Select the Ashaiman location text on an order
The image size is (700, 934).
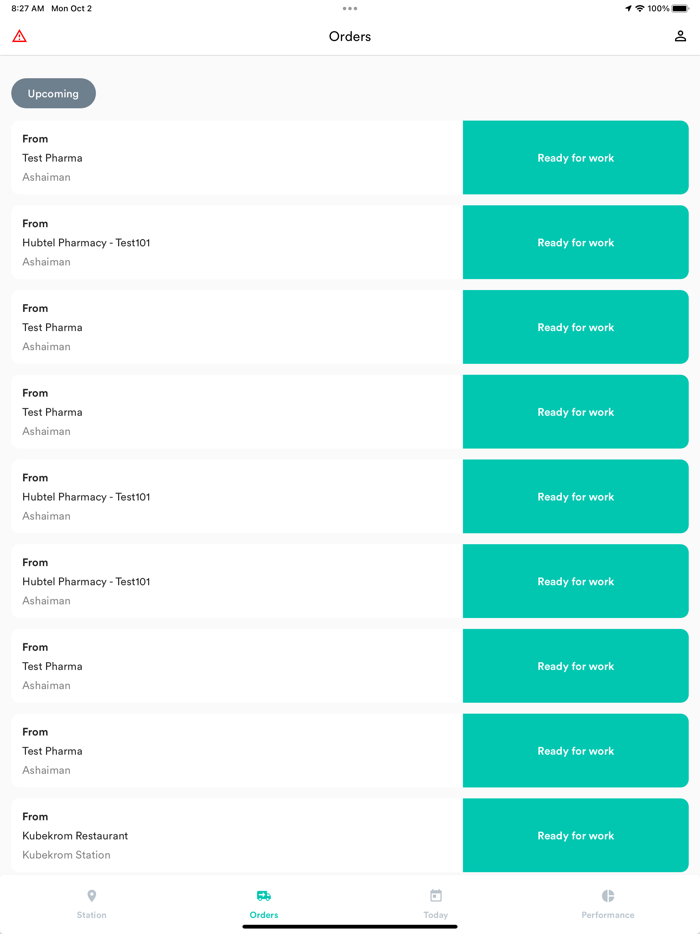point(45,177)
